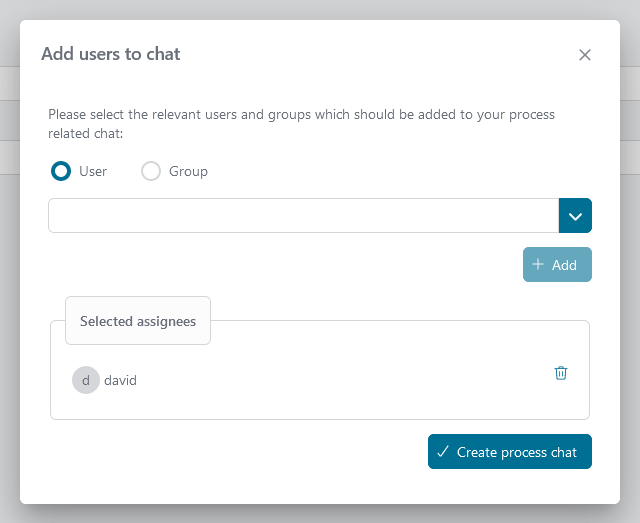The image size is (640, 523).
Task: Delete david from selected assignees
Action: coord(561,373)
